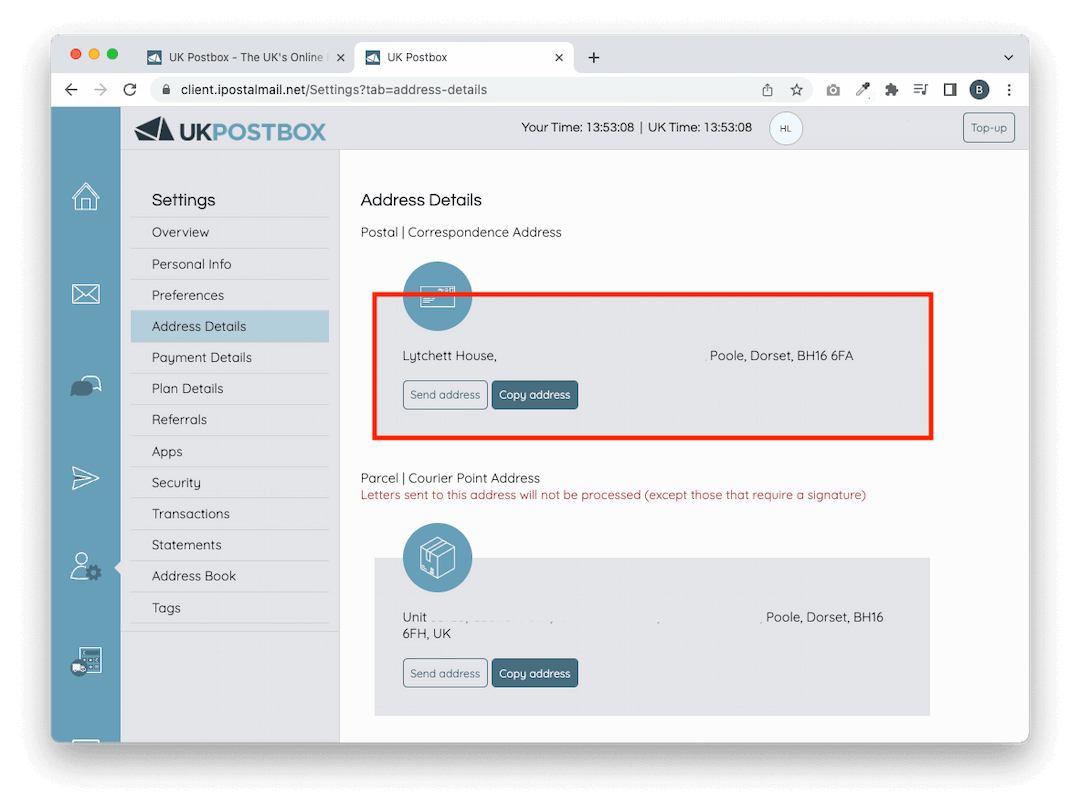Open Personal Info settings
Viewport: 1080px width, 810px height.
click(x=229, y=264)
